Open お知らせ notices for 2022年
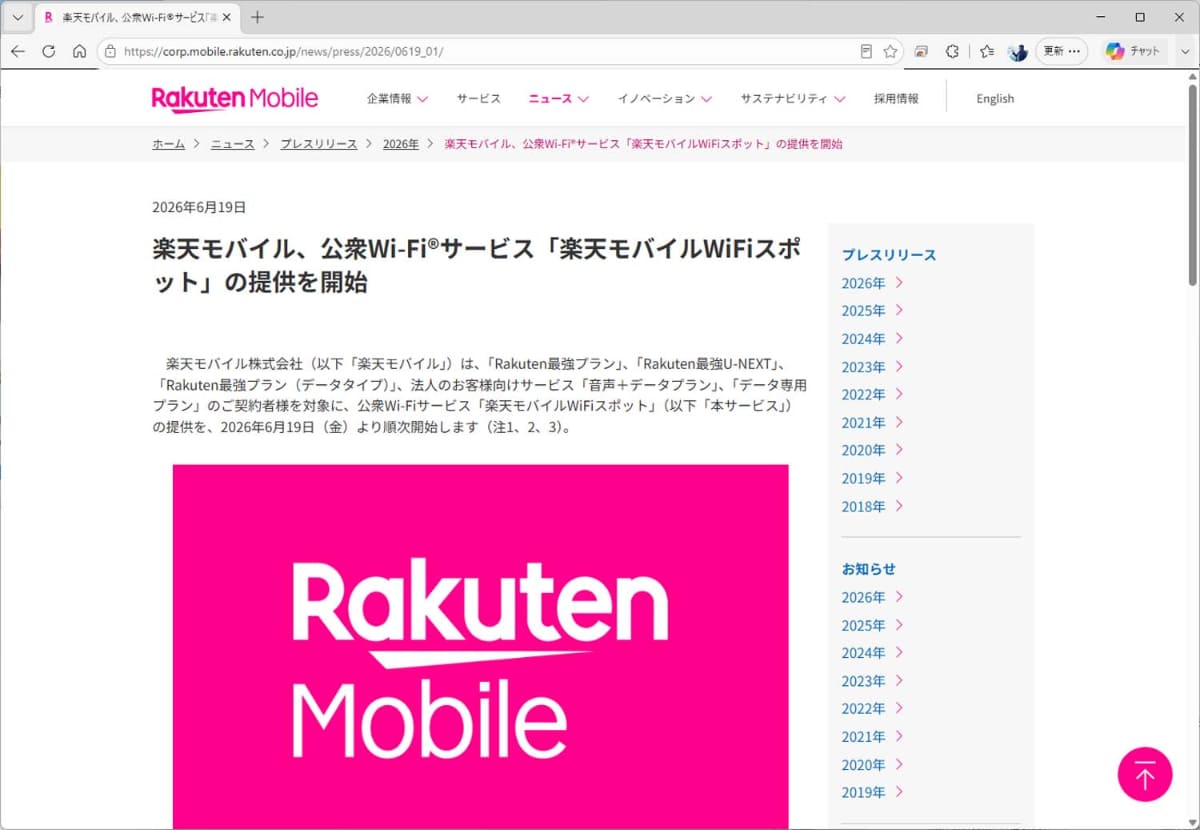Screen dimensions: 1200x830 point(872,709)
